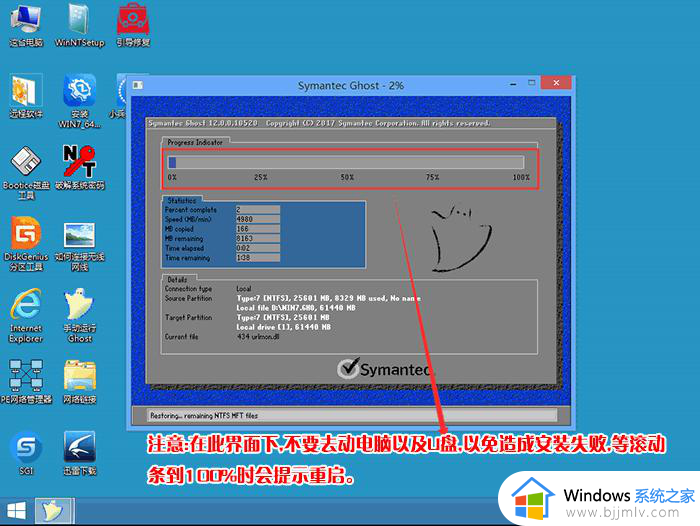Click the Ghost progress indicator bar

pos(346,162)
